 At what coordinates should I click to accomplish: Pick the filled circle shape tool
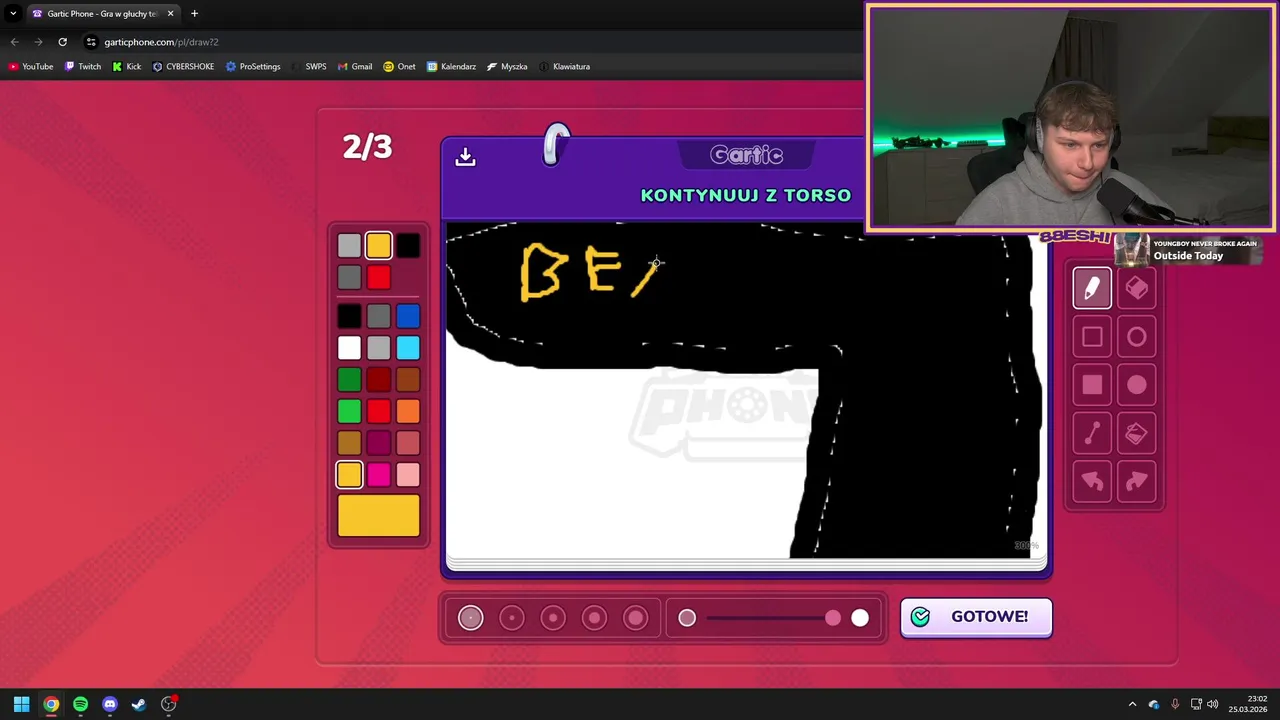pos(1137,385)
